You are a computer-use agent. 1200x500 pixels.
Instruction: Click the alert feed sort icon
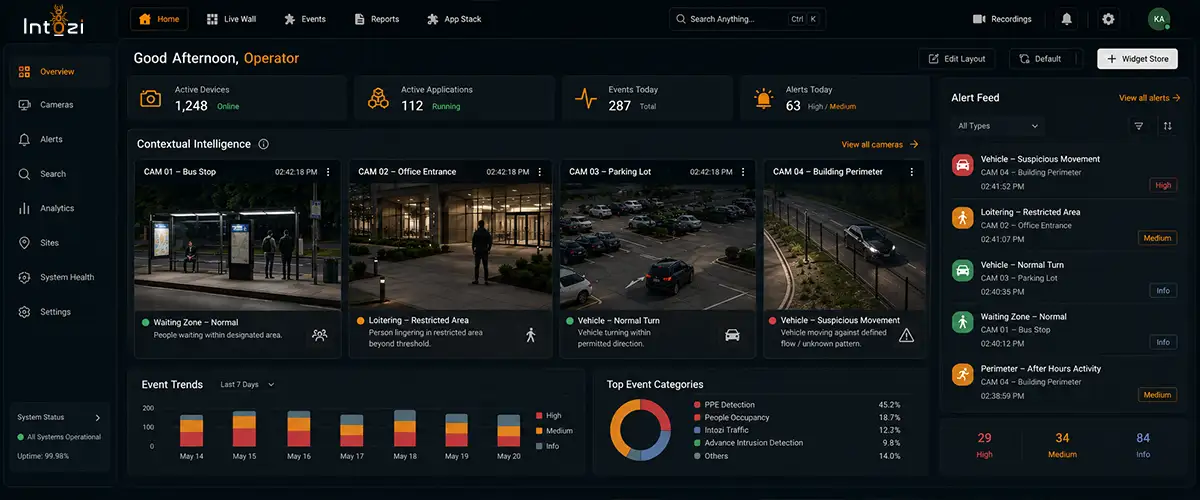click(x=1167, y=126)
